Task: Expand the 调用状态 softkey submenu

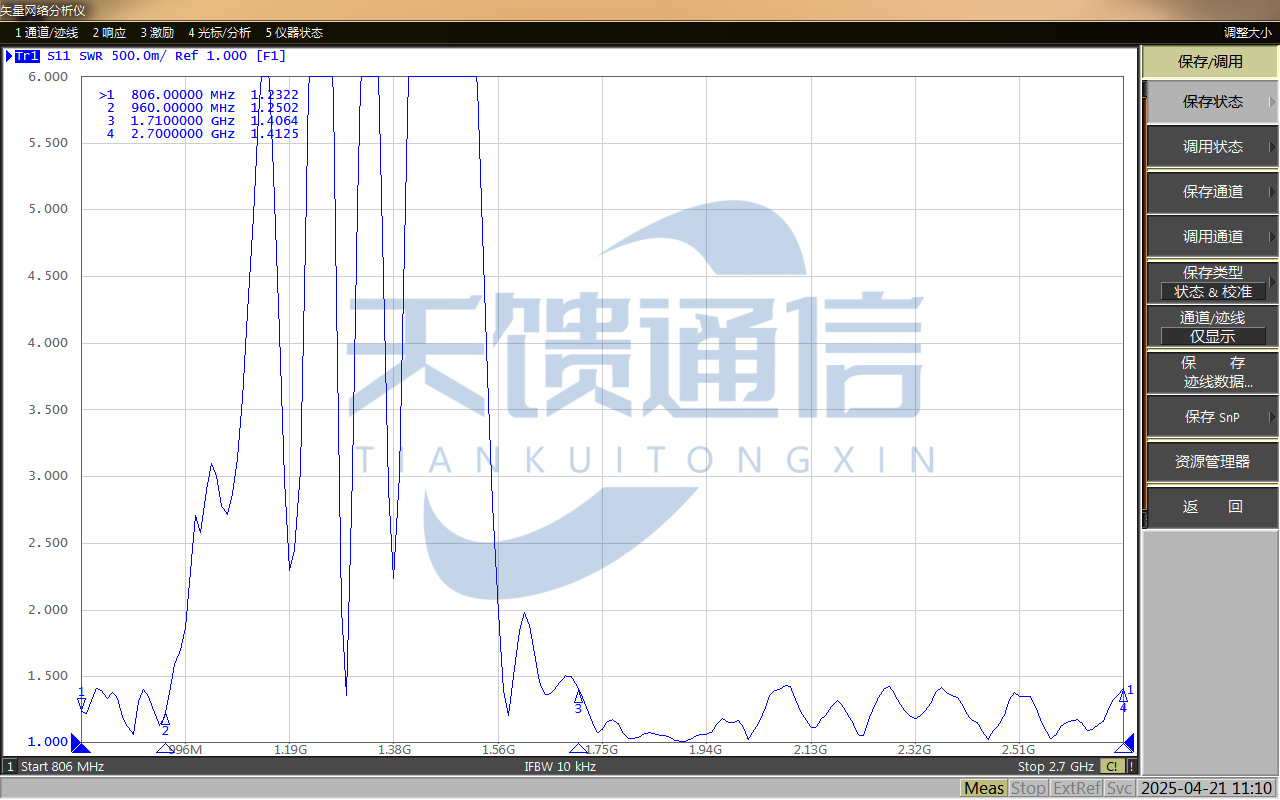Action: [1212, 147]
